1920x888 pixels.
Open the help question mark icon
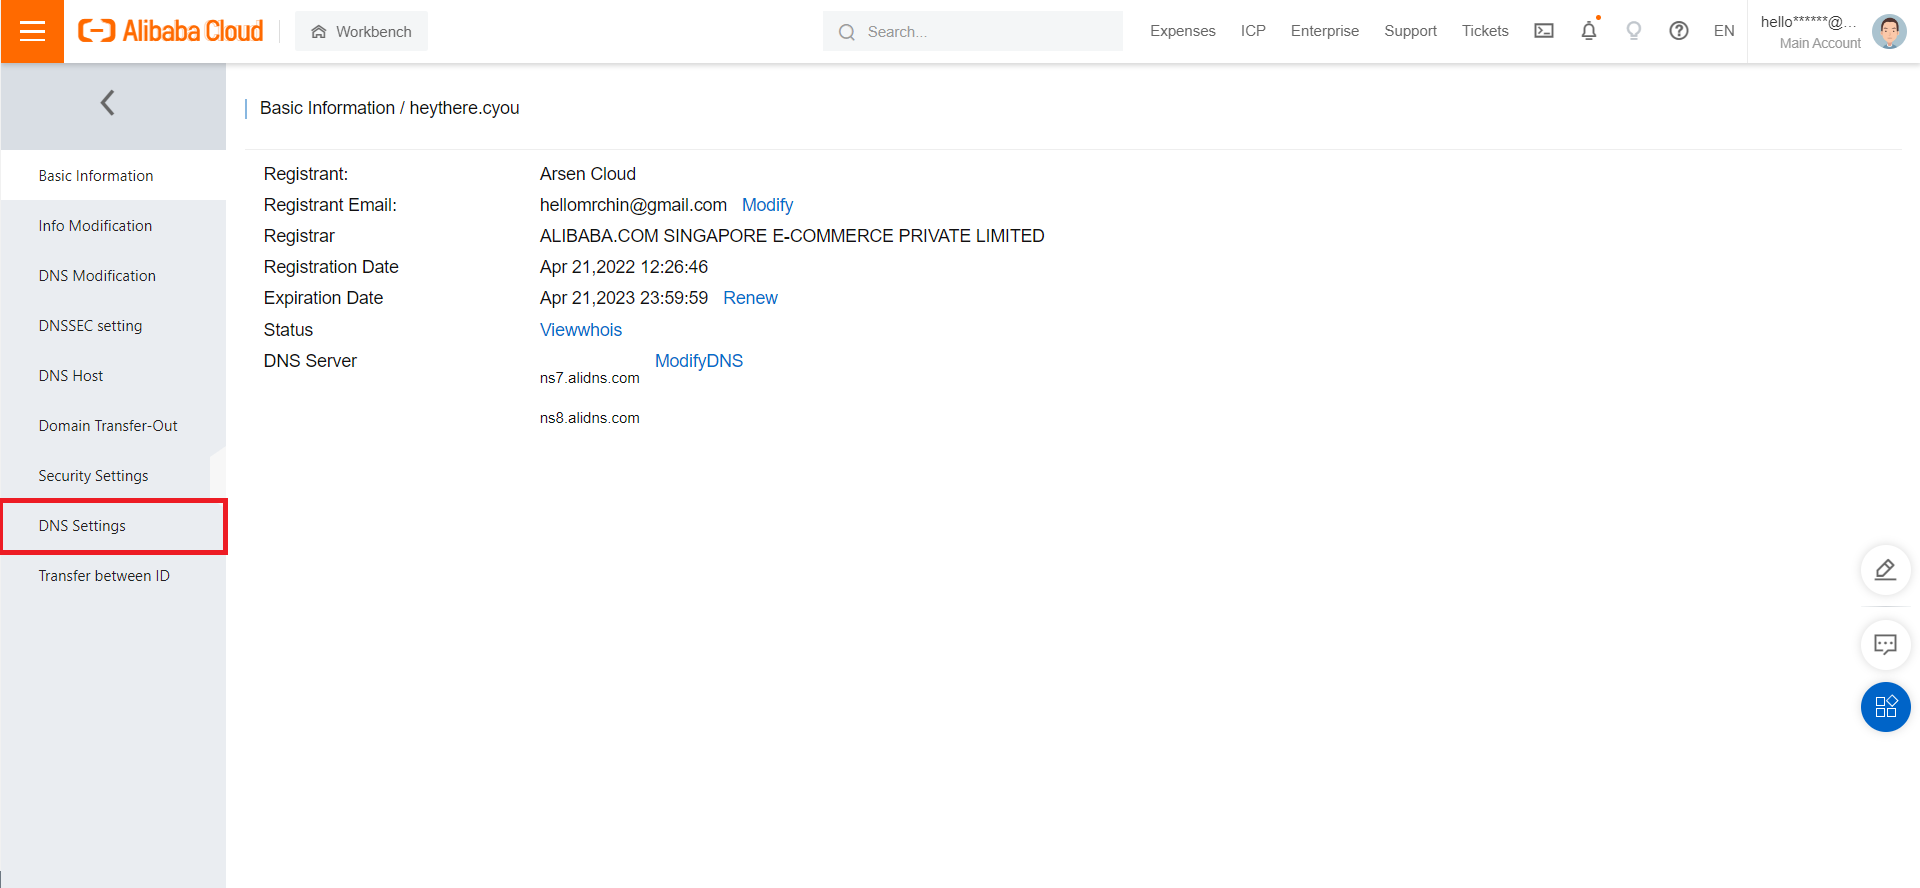[x=1679, y=31]
